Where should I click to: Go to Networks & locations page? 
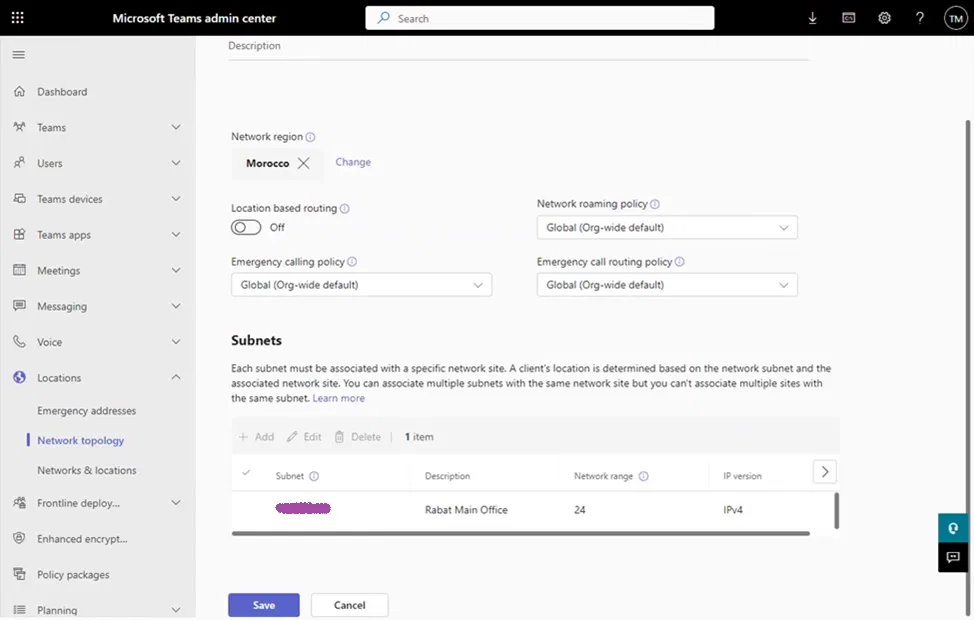86,470
